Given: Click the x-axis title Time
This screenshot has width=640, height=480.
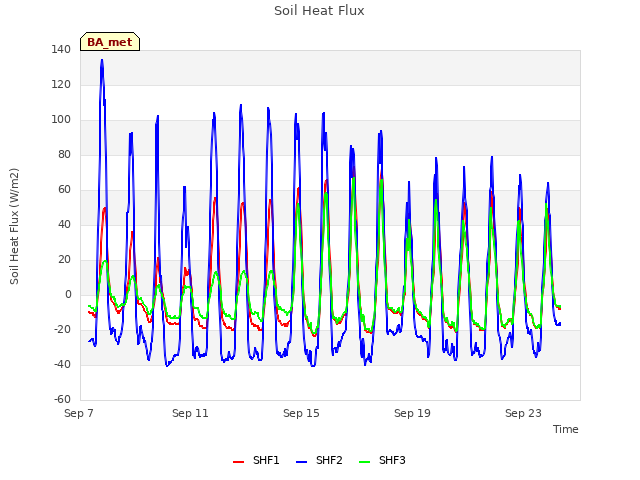Looking at the screenshot, I should (566, 429).
